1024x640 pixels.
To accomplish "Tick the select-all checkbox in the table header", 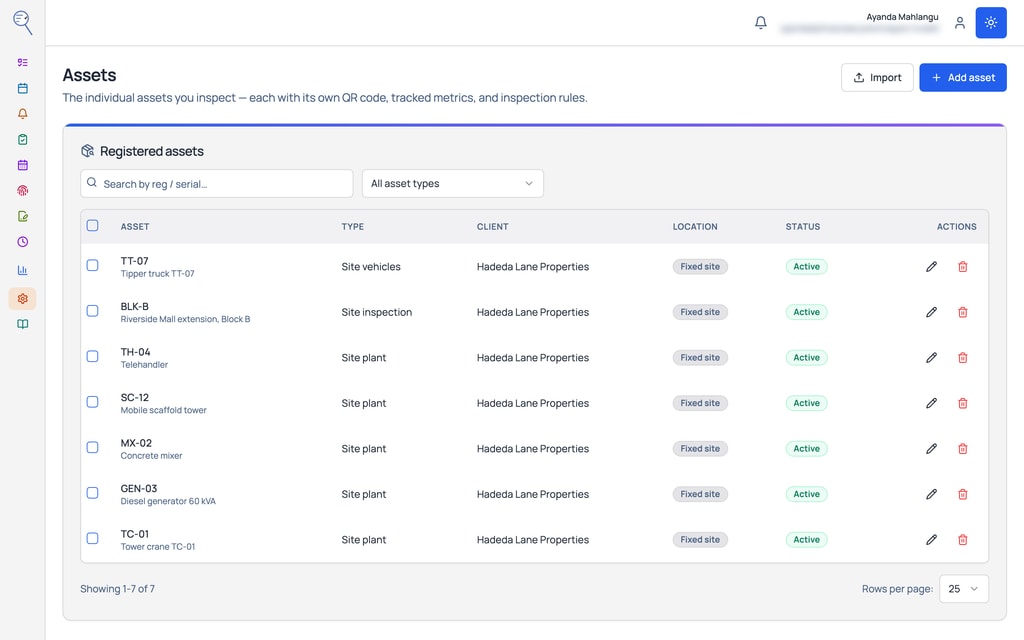I will [93, 225].
